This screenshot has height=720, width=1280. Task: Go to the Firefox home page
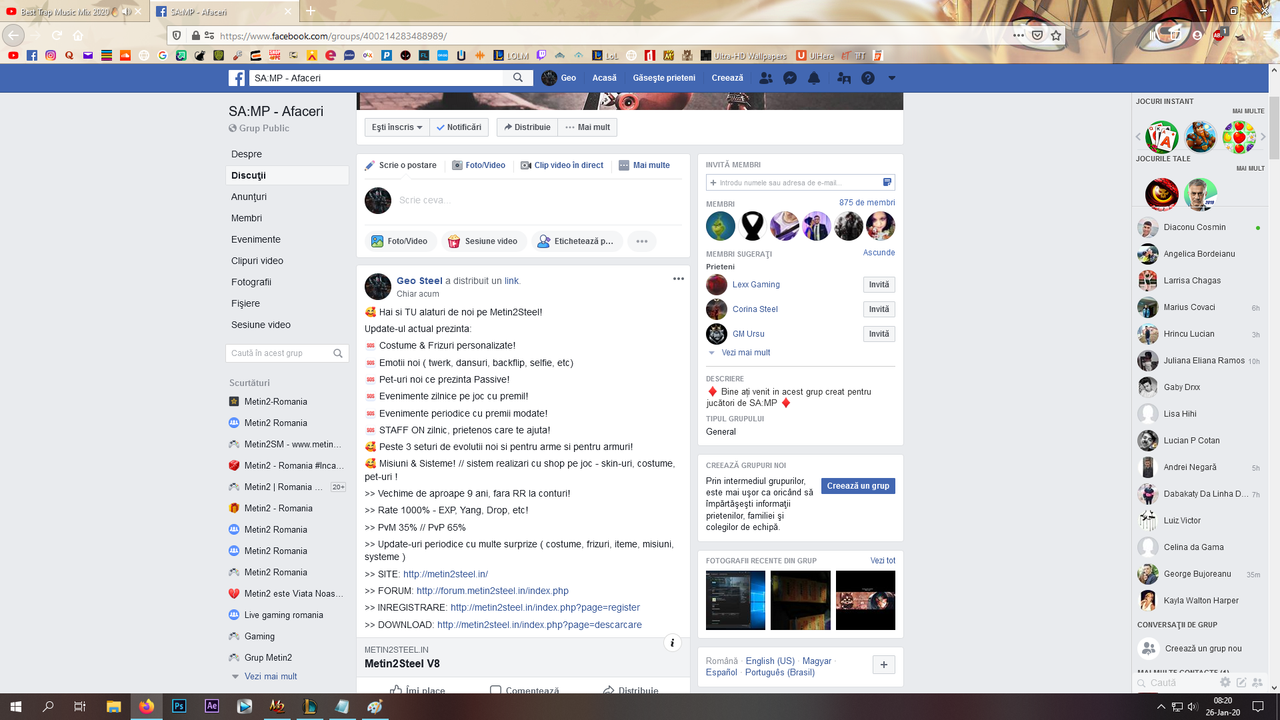point(78,35)
